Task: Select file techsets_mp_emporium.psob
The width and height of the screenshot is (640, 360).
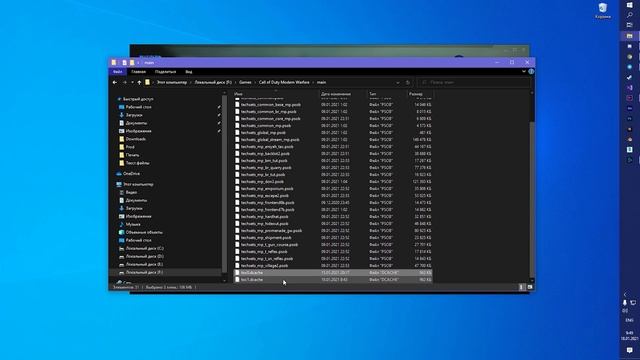Action: [267, 189]
